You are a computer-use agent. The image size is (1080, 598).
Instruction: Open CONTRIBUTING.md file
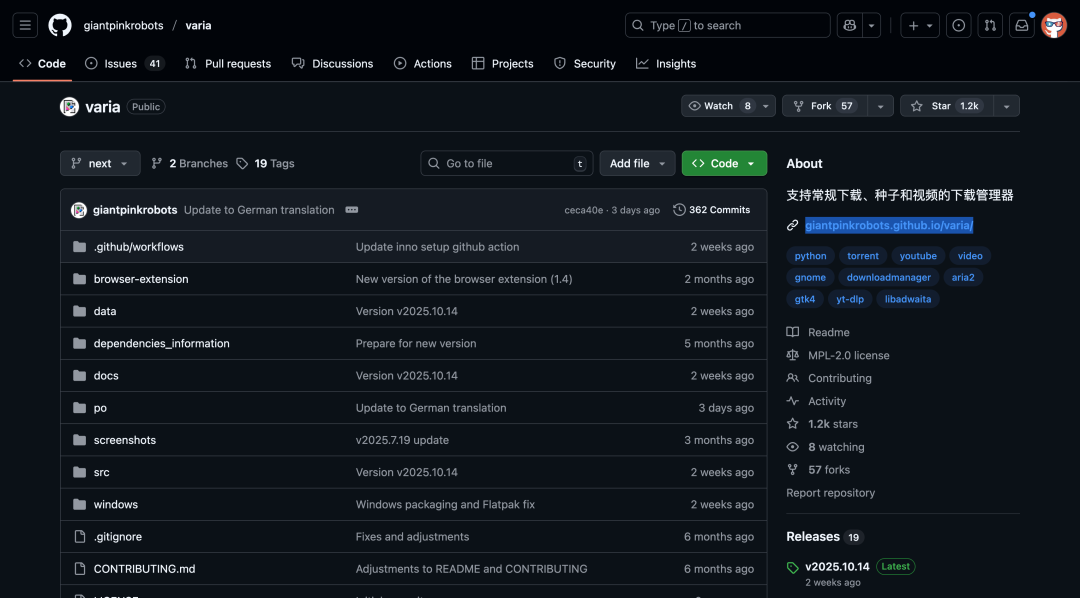pyautogui.click(x=145, y=569)
